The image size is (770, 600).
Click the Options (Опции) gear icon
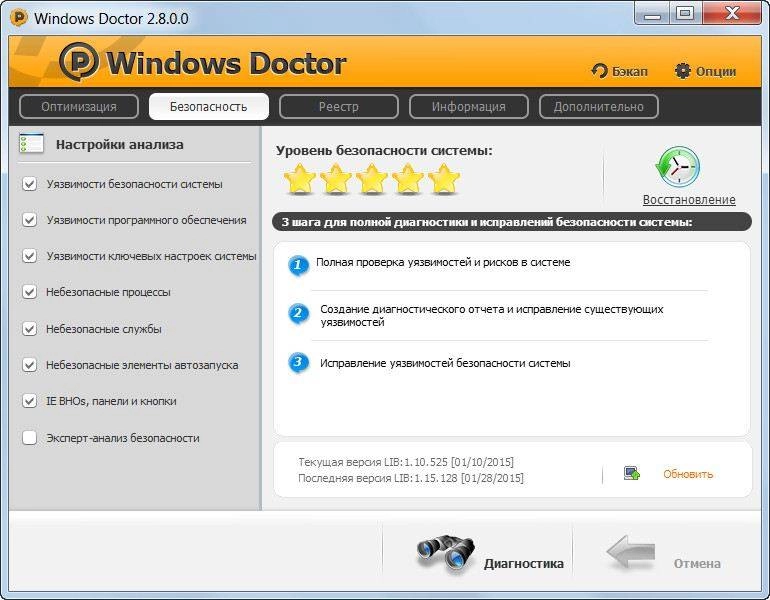[x=683, y=71]
